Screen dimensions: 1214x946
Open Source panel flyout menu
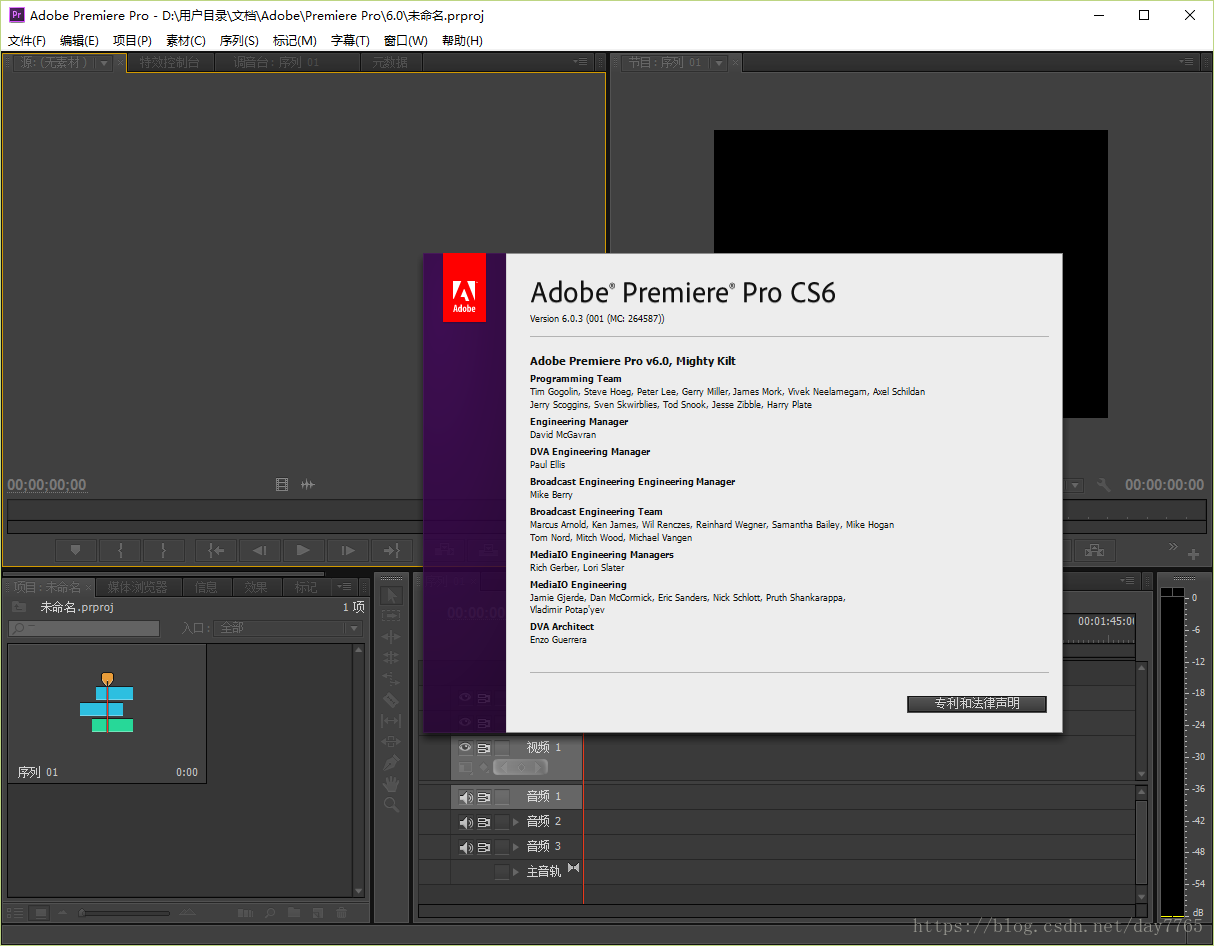coord(581,61)
